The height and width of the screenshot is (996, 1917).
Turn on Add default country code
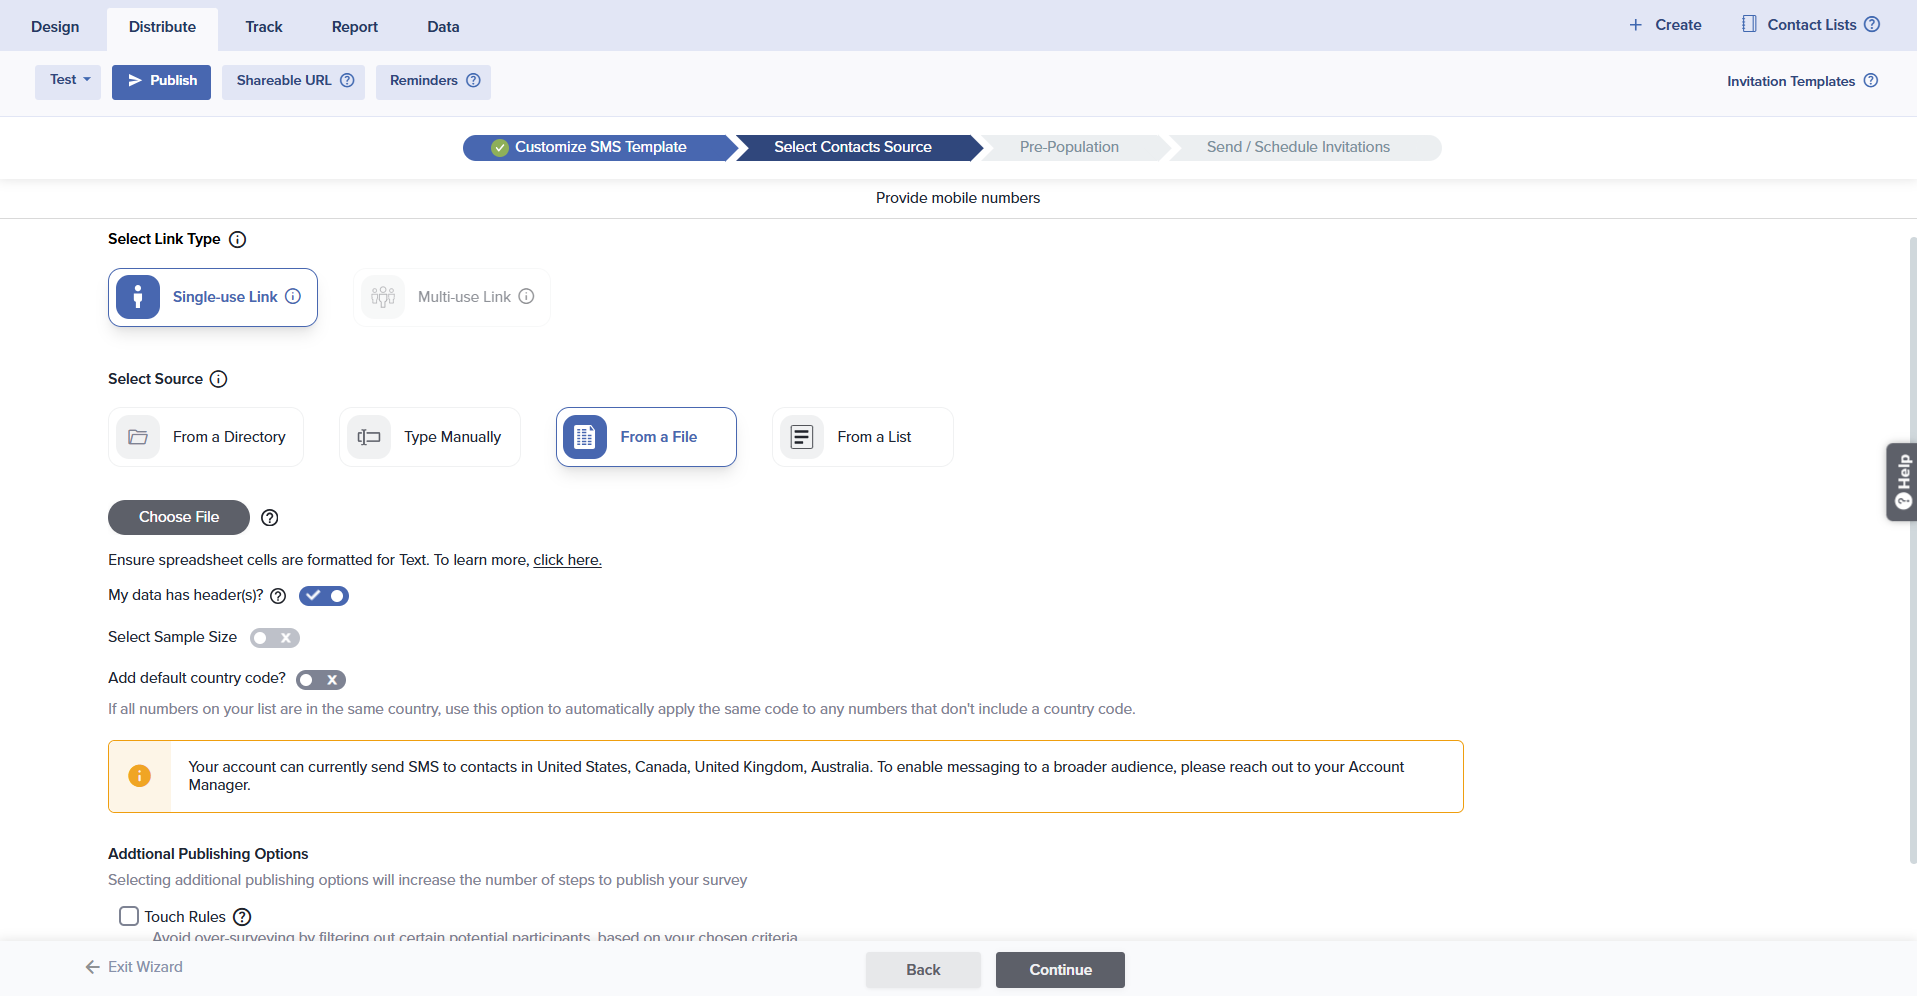click(x=320, y=680)
